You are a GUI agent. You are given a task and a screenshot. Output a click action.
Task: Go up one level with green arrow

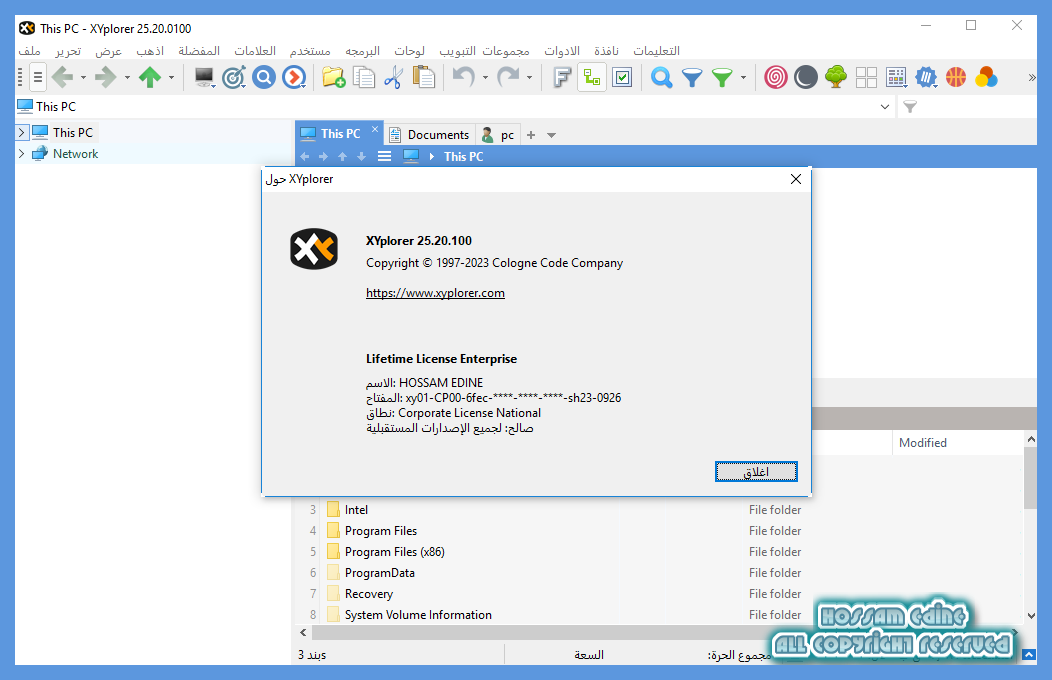(150, 77)
